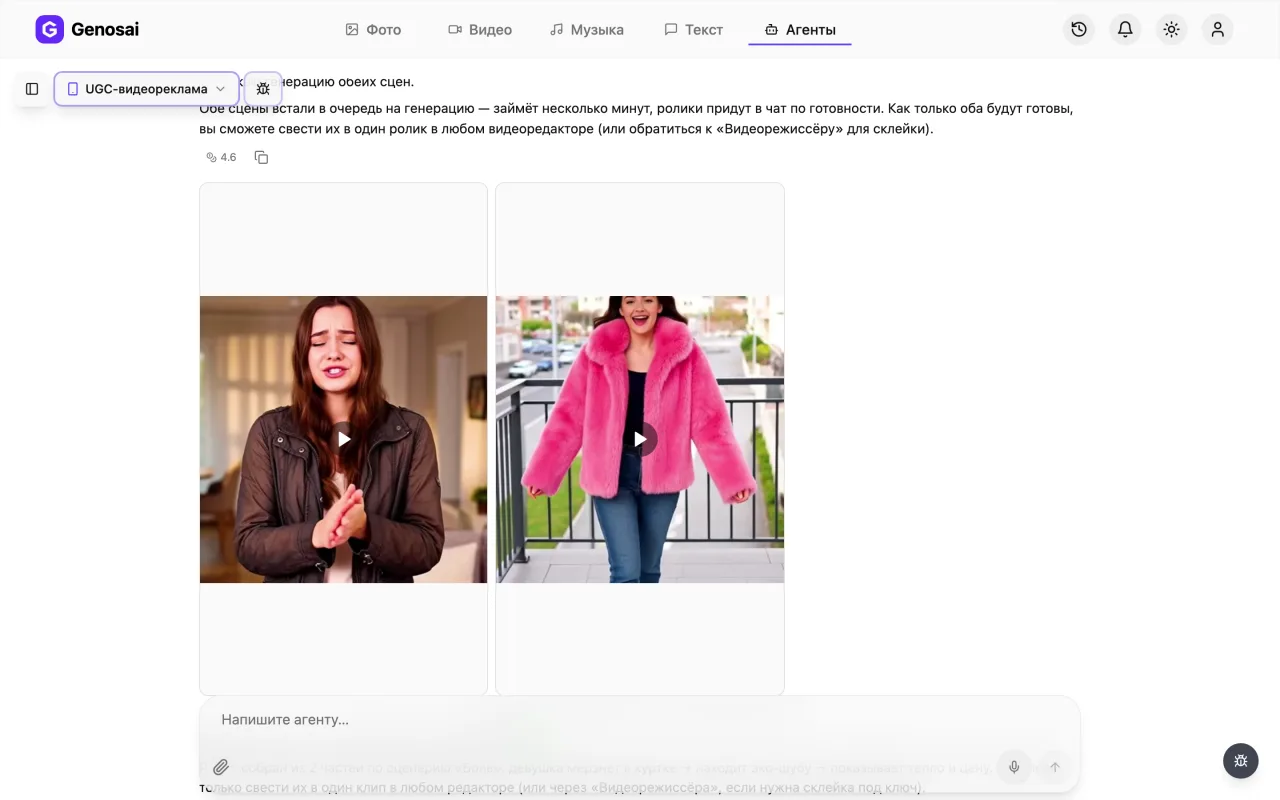Go to the Текст tab
The width and height of the screenshot is (1280, 800).
point(694,30)
